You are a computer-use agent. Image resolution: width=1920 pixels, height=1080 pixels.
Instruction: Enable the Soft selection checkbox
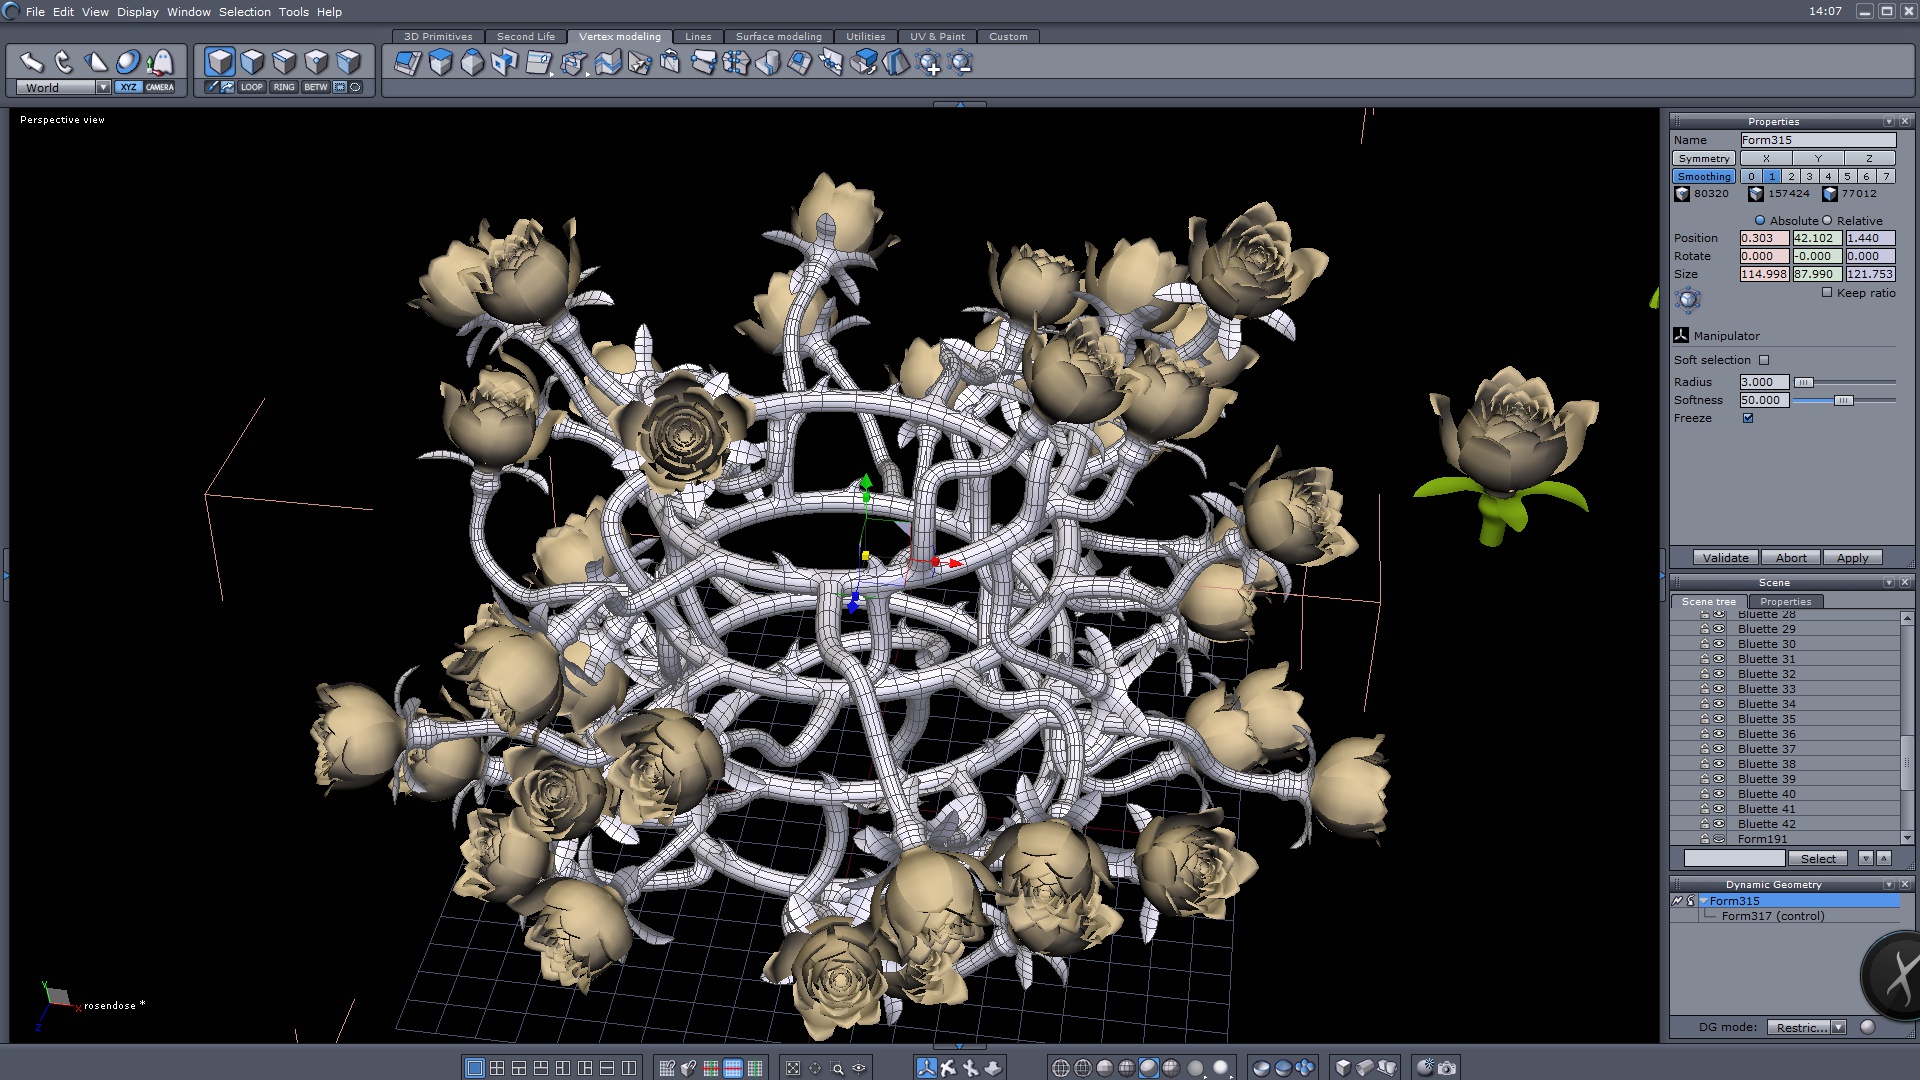pyautogui.click(x=1764, y=360)
